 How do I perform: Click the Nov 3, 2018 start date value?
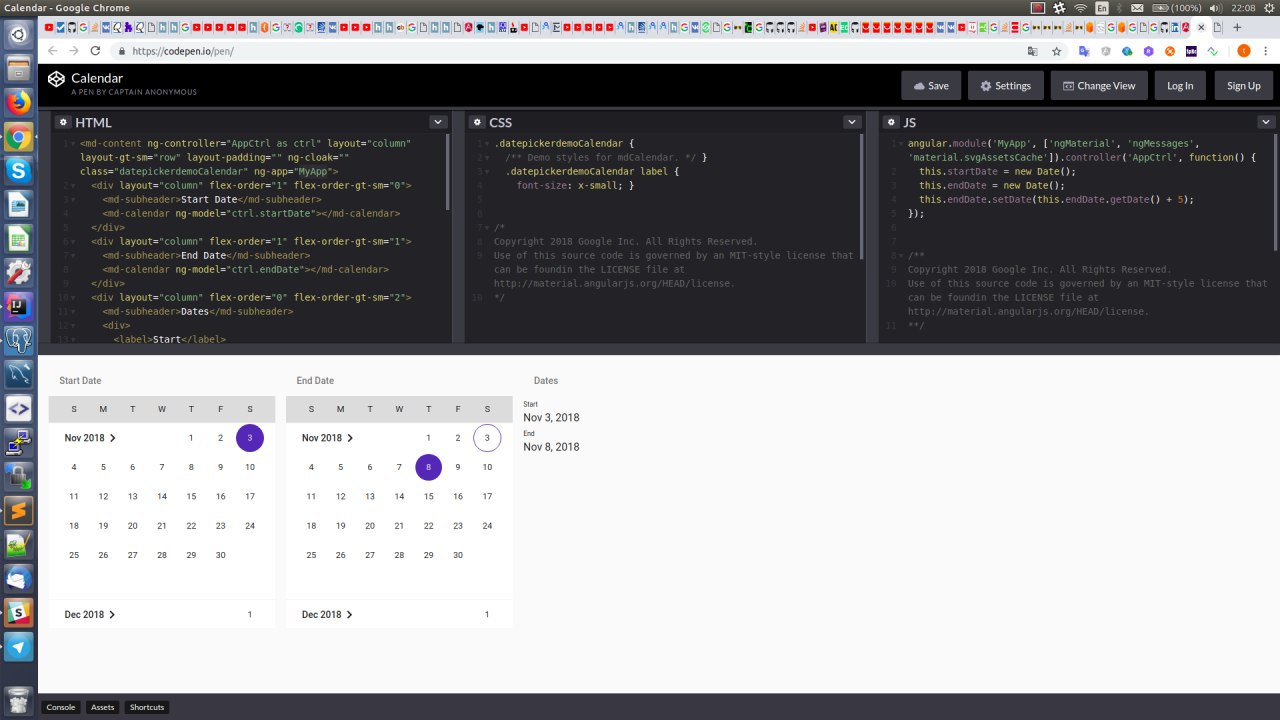pos(551,418)
